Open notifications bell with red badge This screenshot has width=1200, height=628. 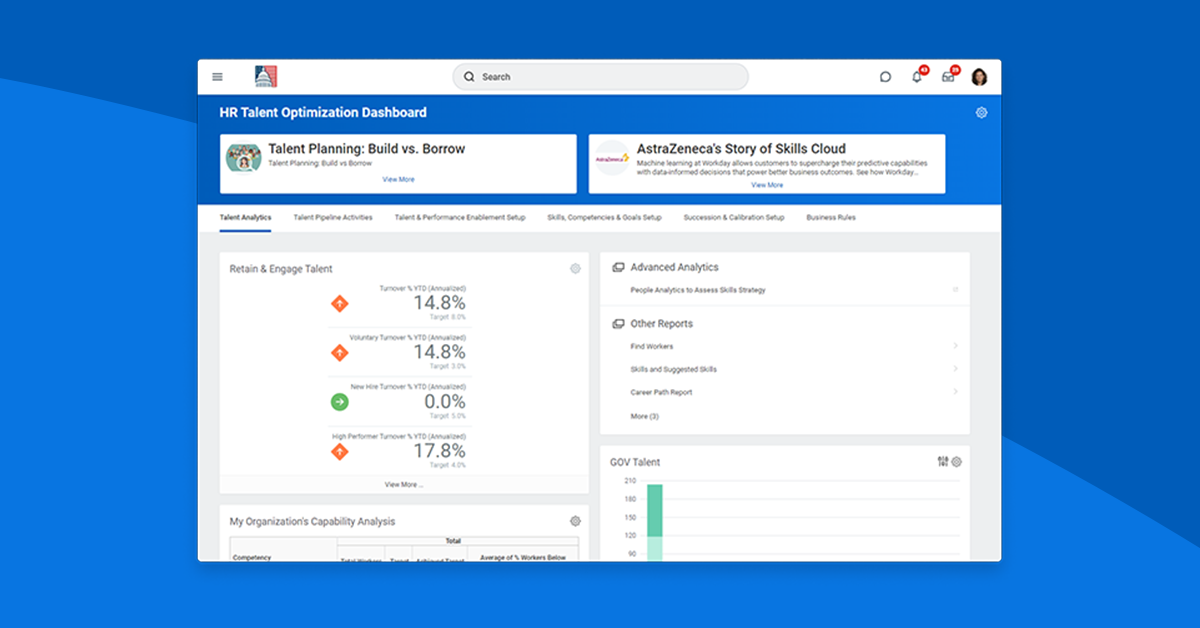tap(916, 76)
